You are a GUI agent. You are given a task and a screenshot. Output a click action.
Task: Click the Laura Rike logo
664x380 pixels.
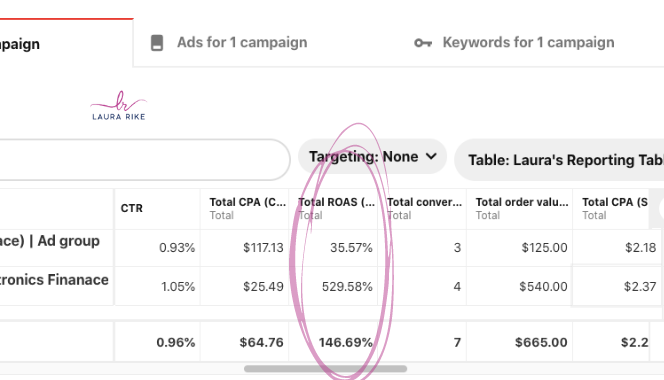pyautogui.click(x=119, y=105)
